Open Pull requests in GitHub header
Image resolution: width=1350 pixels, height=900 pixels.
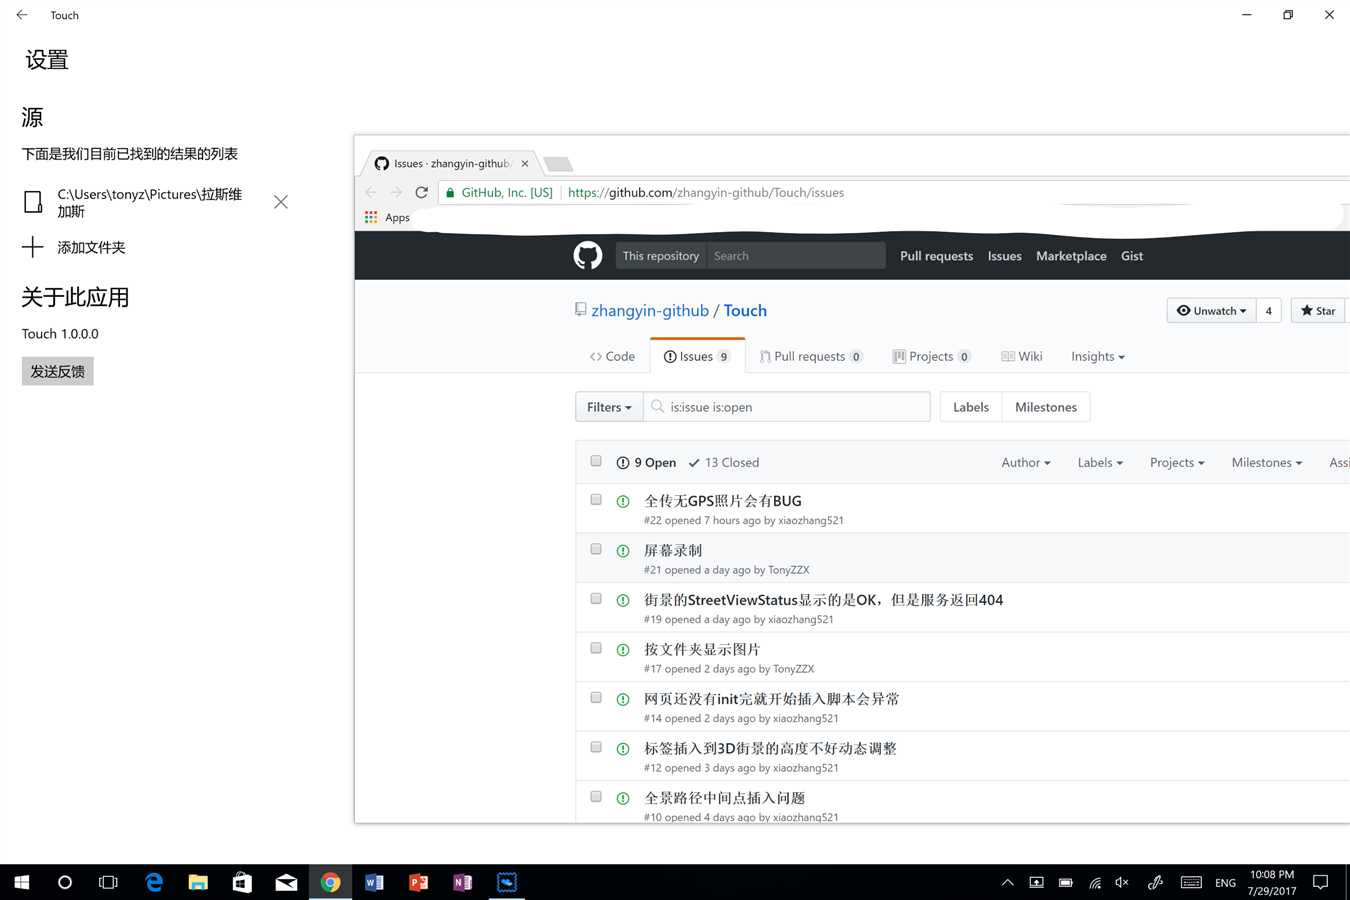click(936, 256)
